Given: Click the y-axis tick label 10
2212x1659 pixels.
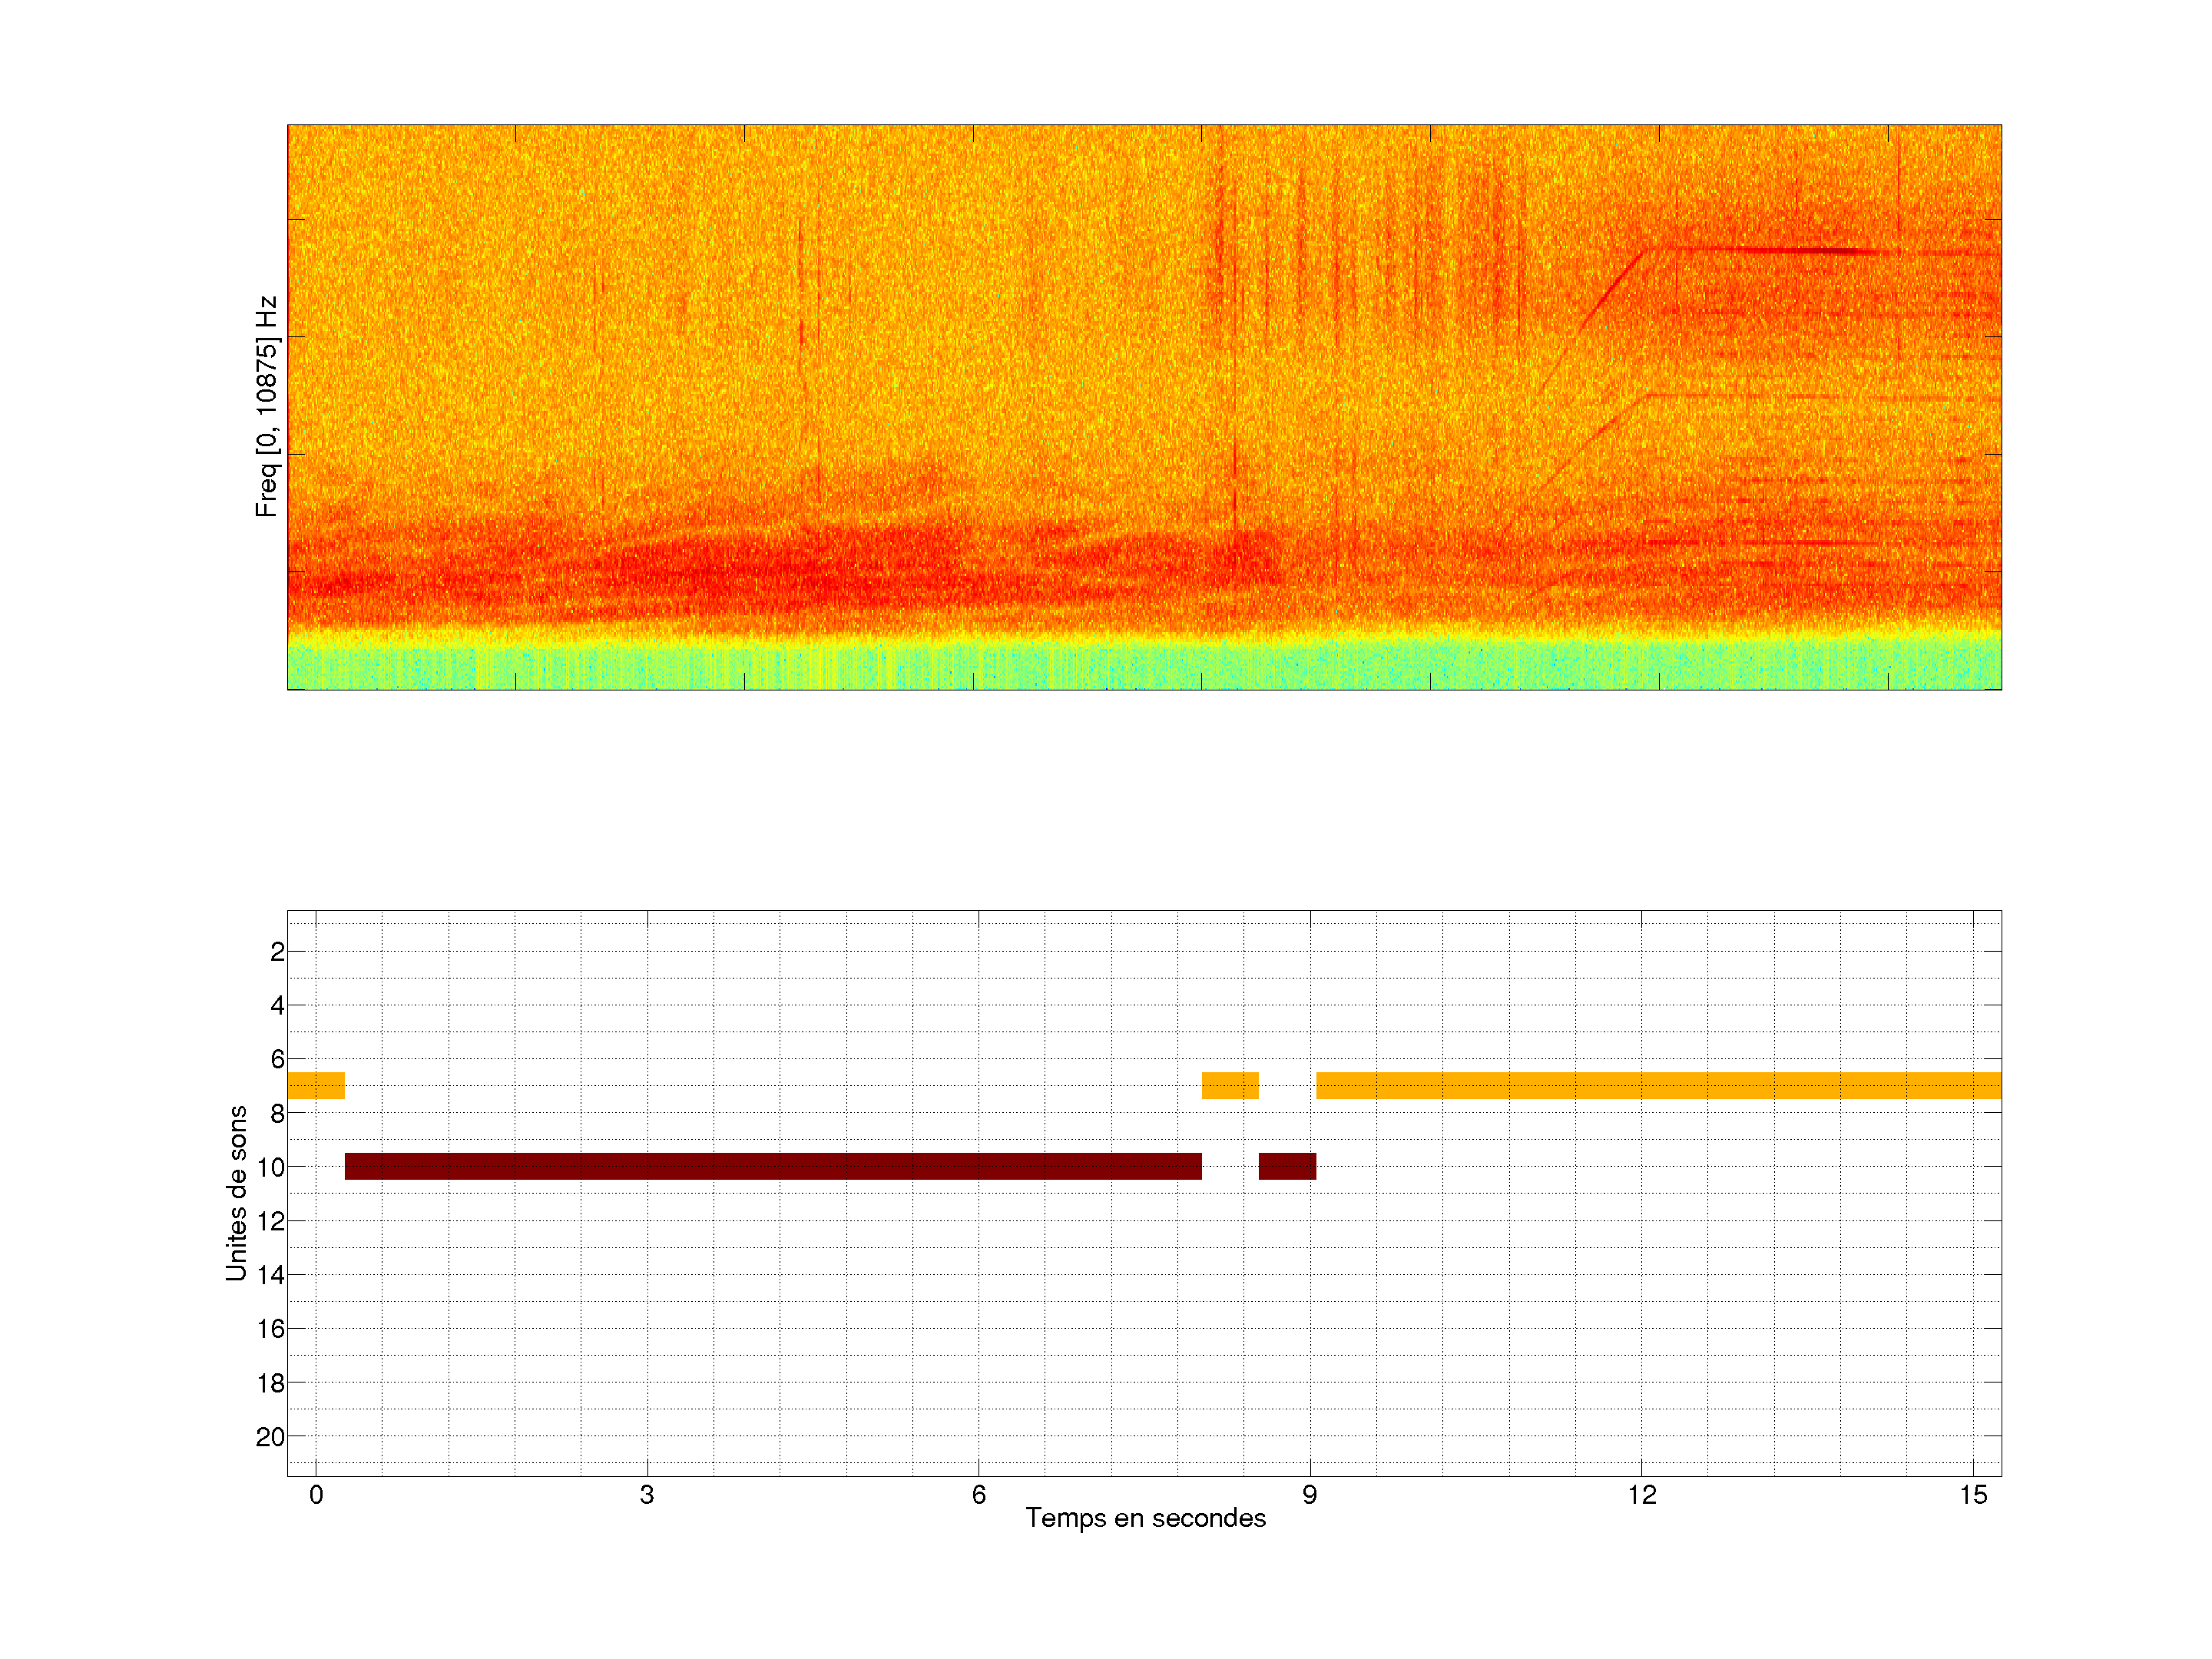Looking at the screenshot, I should pos(270,1167).
